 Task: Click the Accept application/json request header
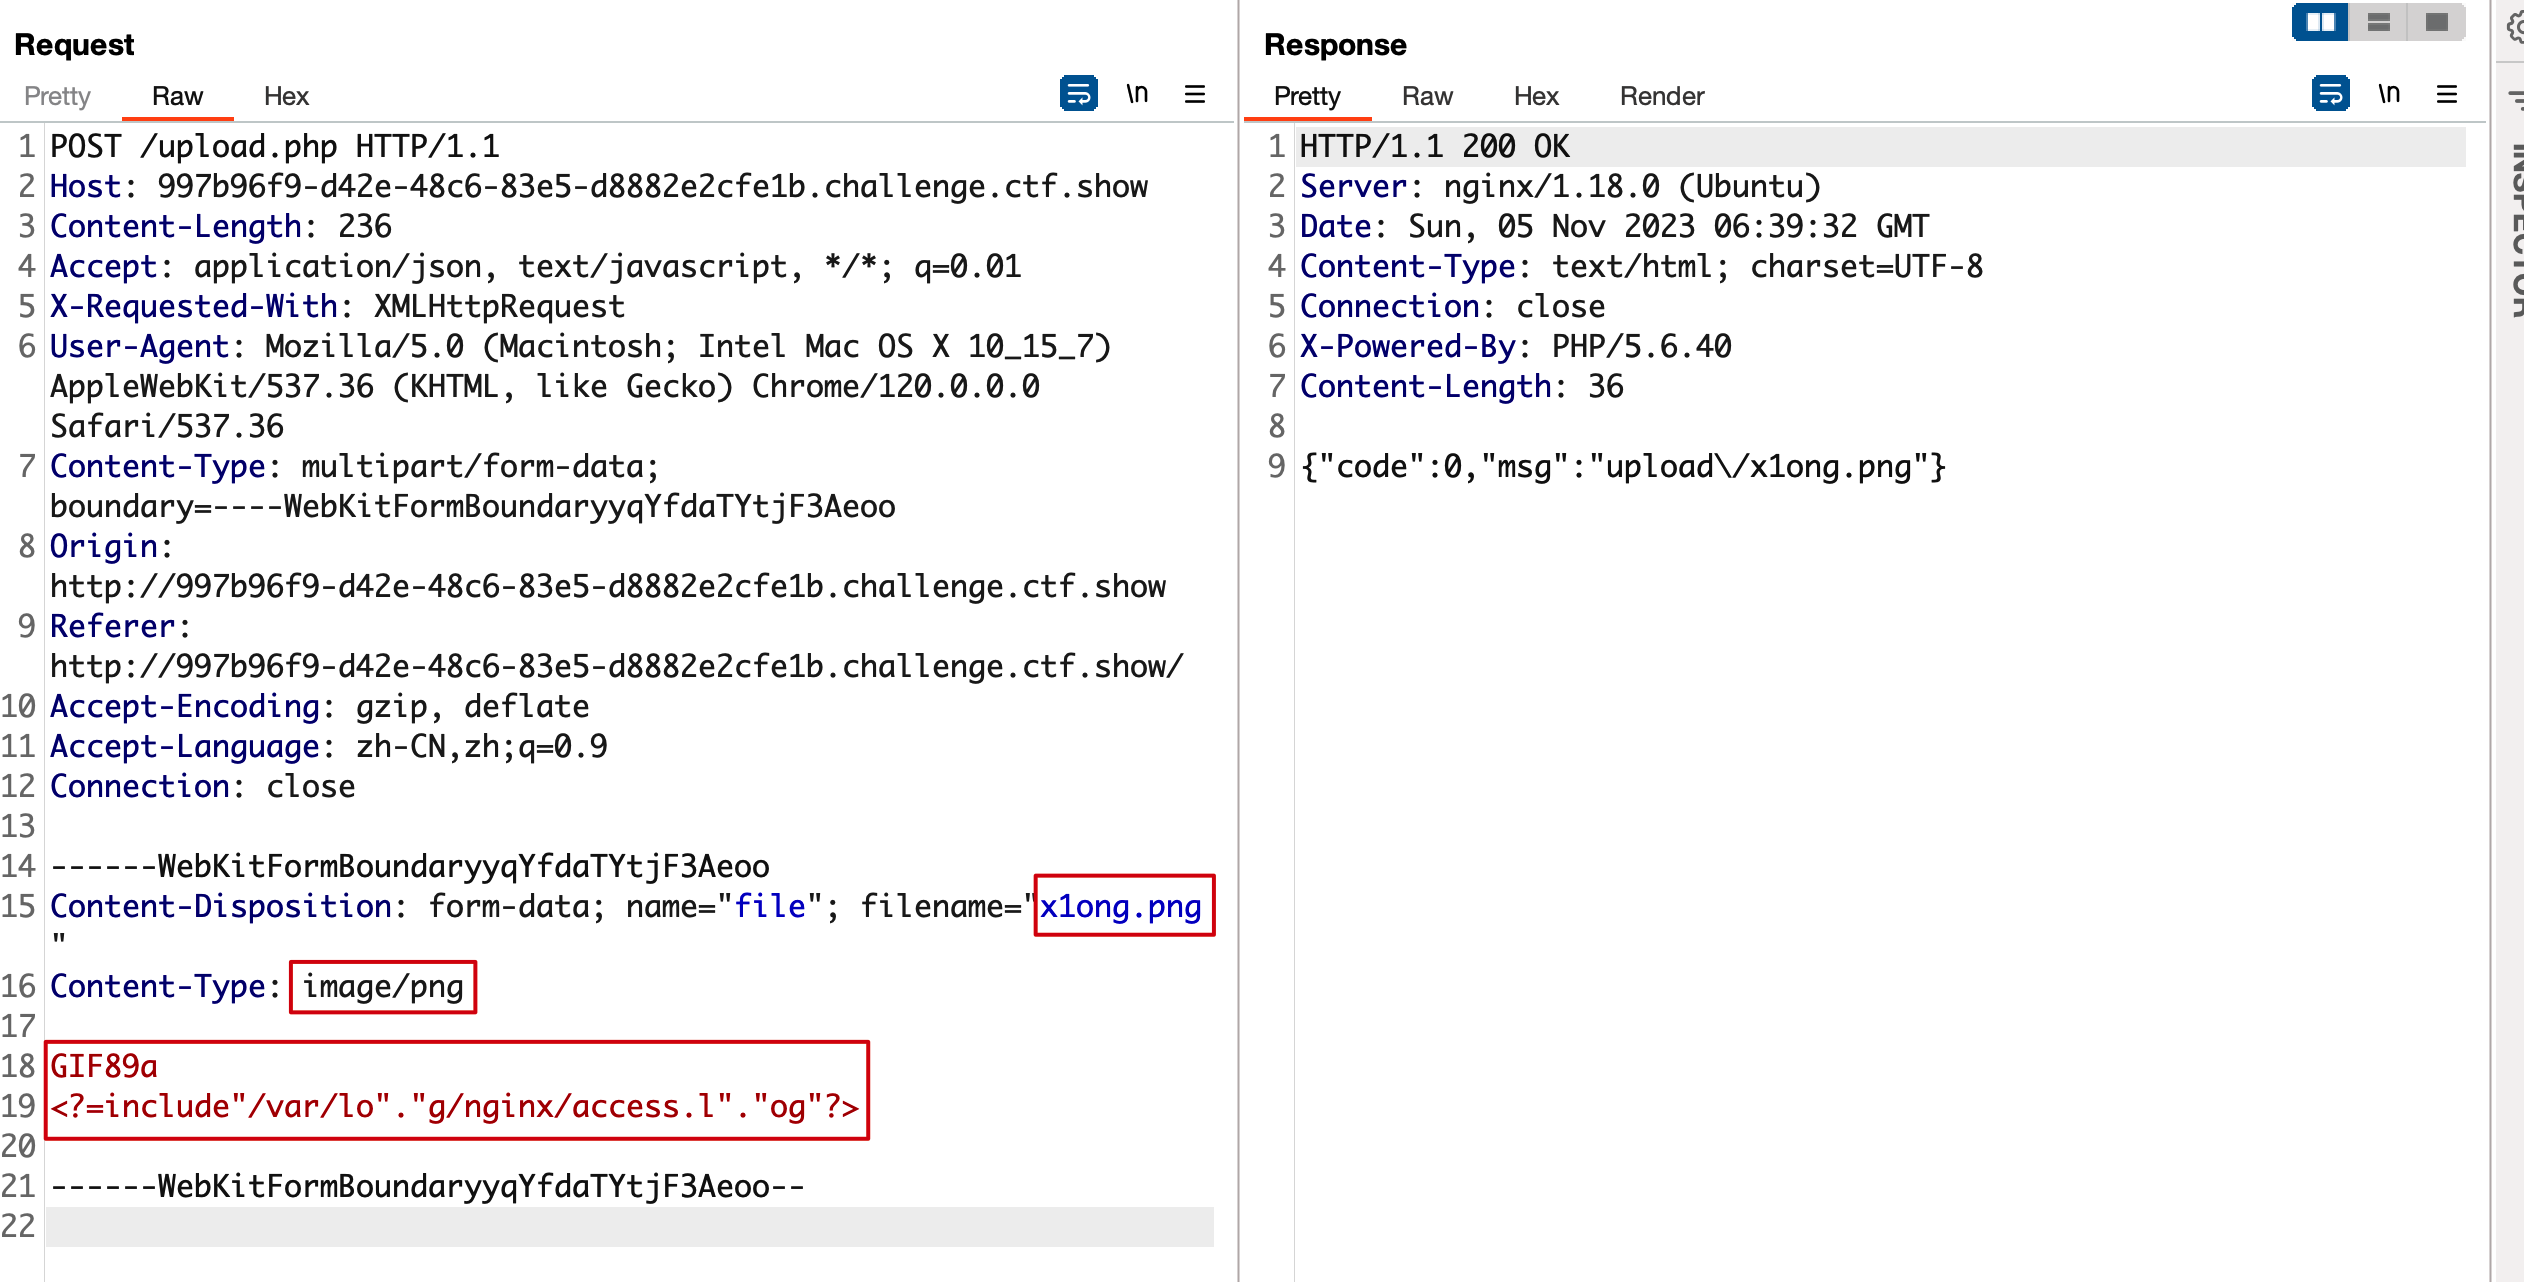pos(536,267)
